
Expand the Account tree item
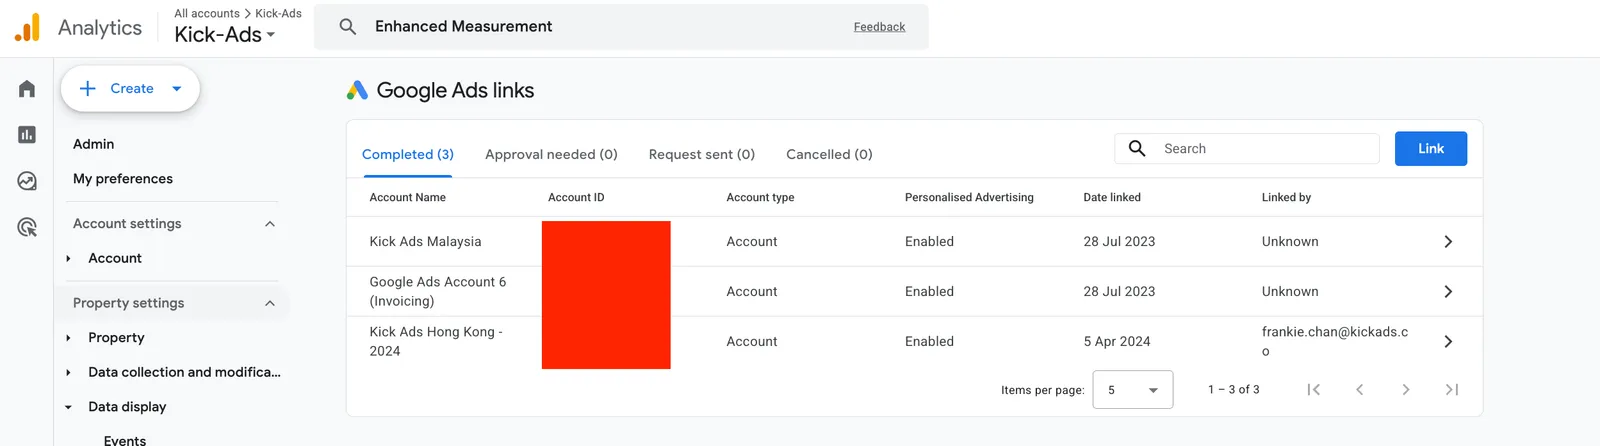click(x=69, y=259)
